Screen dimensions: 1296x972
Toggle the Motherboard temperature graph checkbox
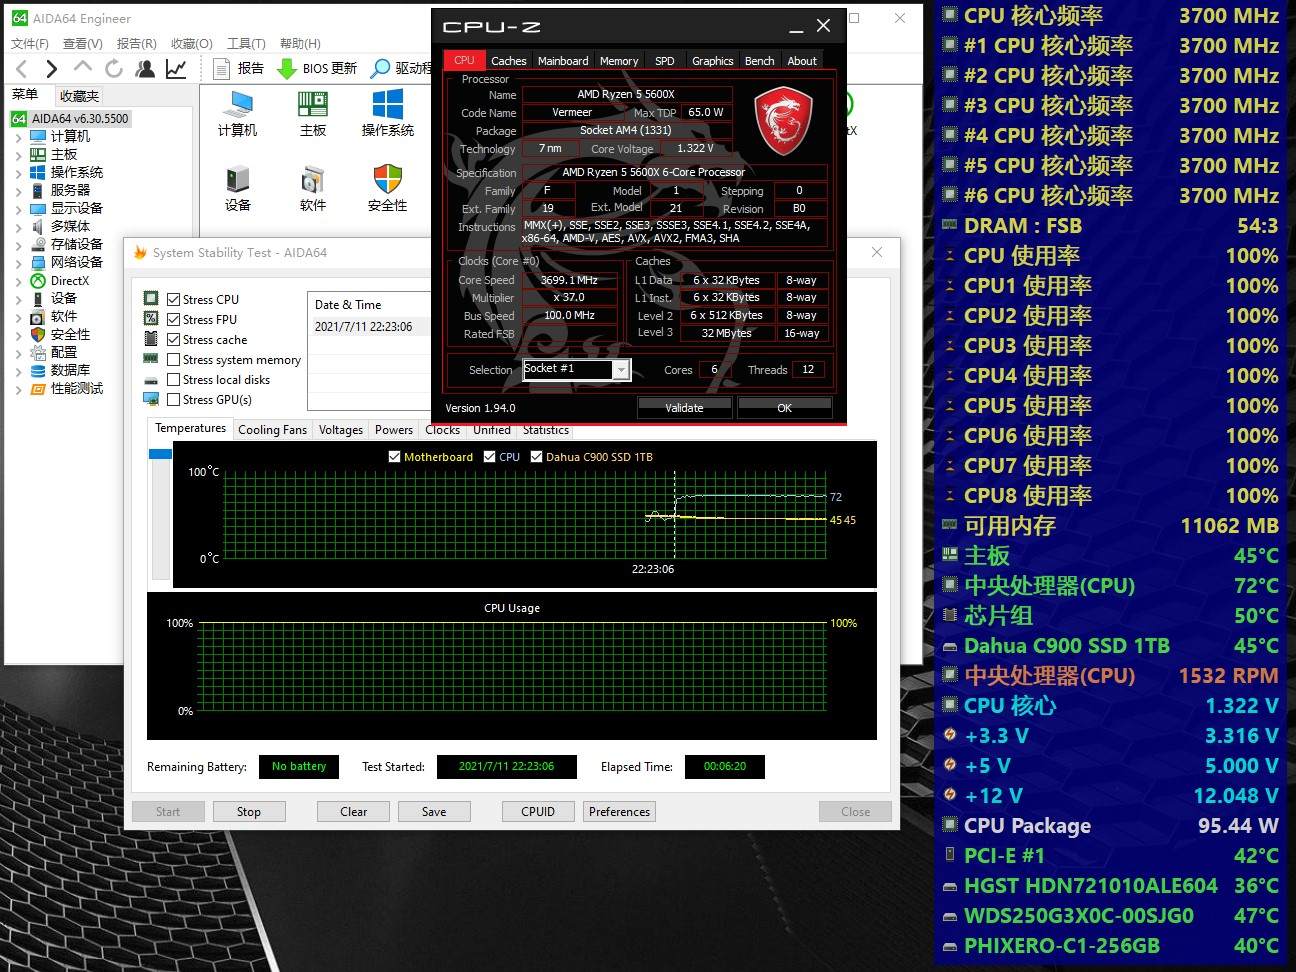(394, 456)
